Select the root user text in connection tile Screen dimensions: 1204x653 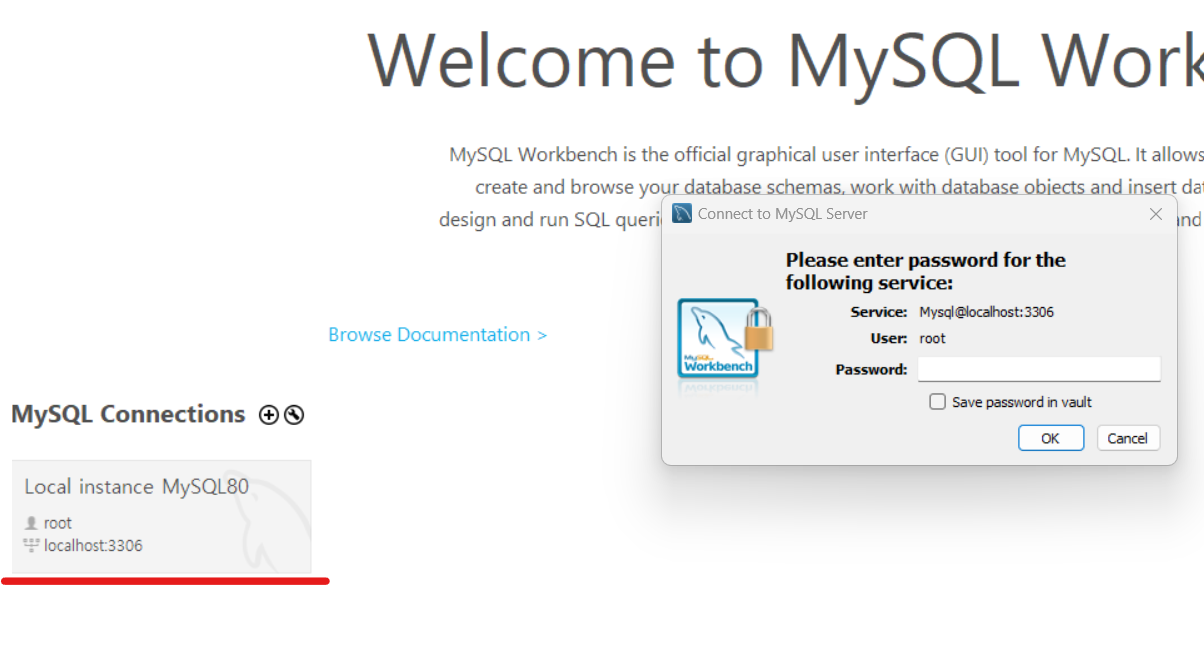point(58,523)
